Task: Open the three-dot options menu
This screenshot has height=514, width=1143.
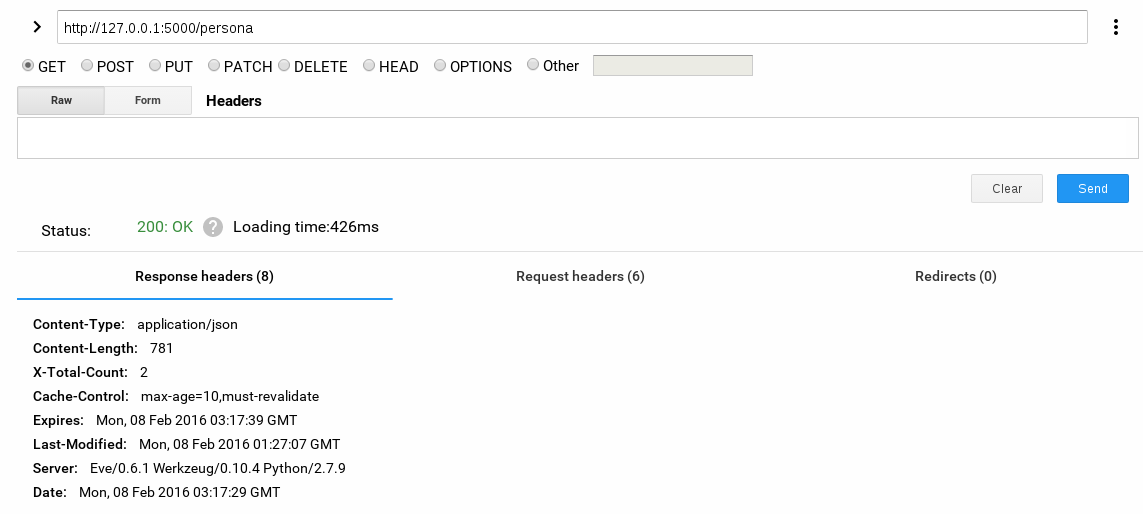Action: (x=1116, y=27)
